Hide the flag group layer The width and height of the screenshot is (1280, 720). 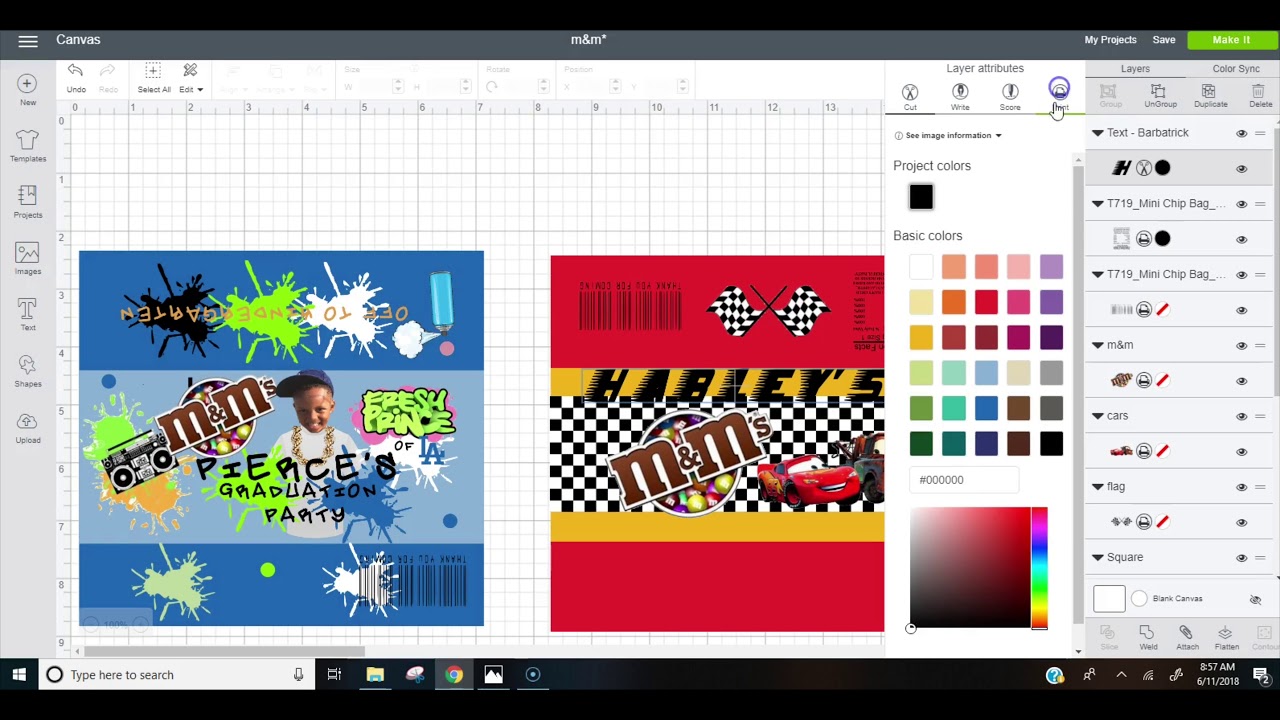tap(1242, 487)
